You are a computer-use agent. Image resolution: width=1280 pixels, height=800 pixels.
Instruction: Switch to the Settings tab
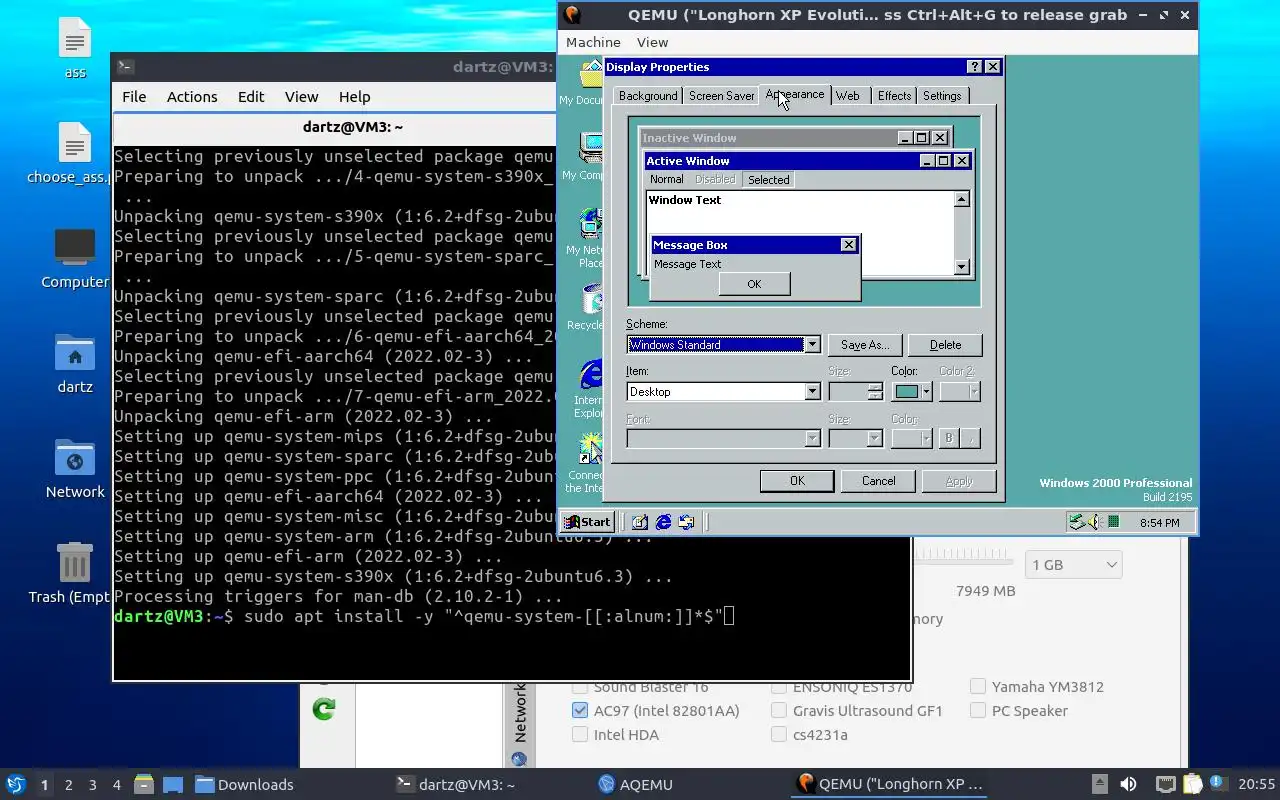click(942, 96)
